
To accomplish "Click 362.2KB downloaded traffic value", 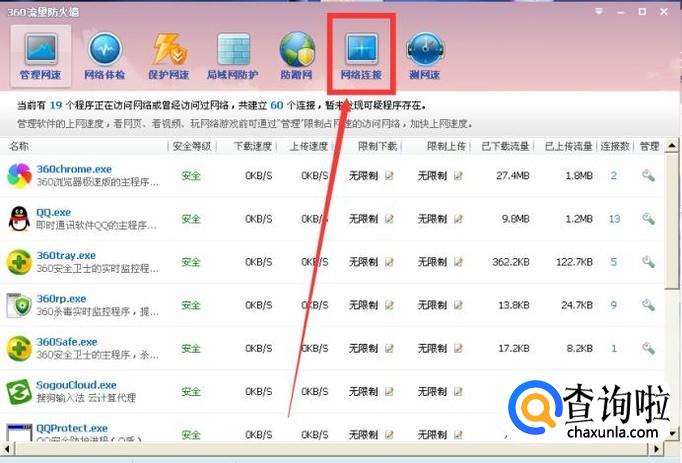I will (511, 262).
